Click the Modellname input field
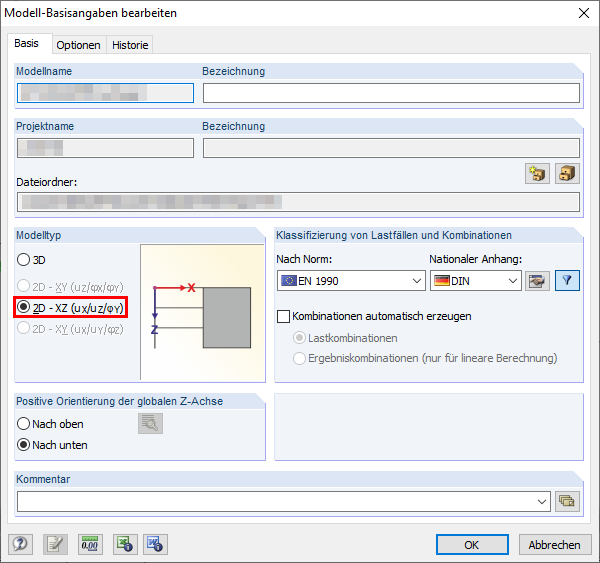600x563 pixels. click(105, 93)
